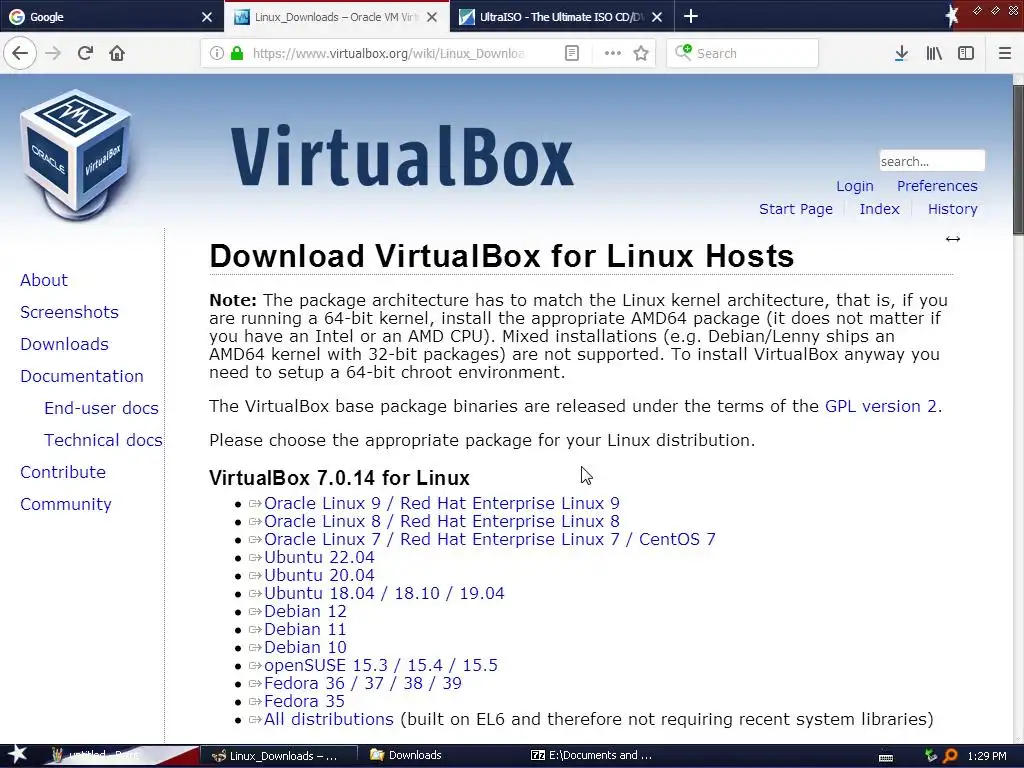
Task: Open the GPL version 2 link
Action: [880, 406]
